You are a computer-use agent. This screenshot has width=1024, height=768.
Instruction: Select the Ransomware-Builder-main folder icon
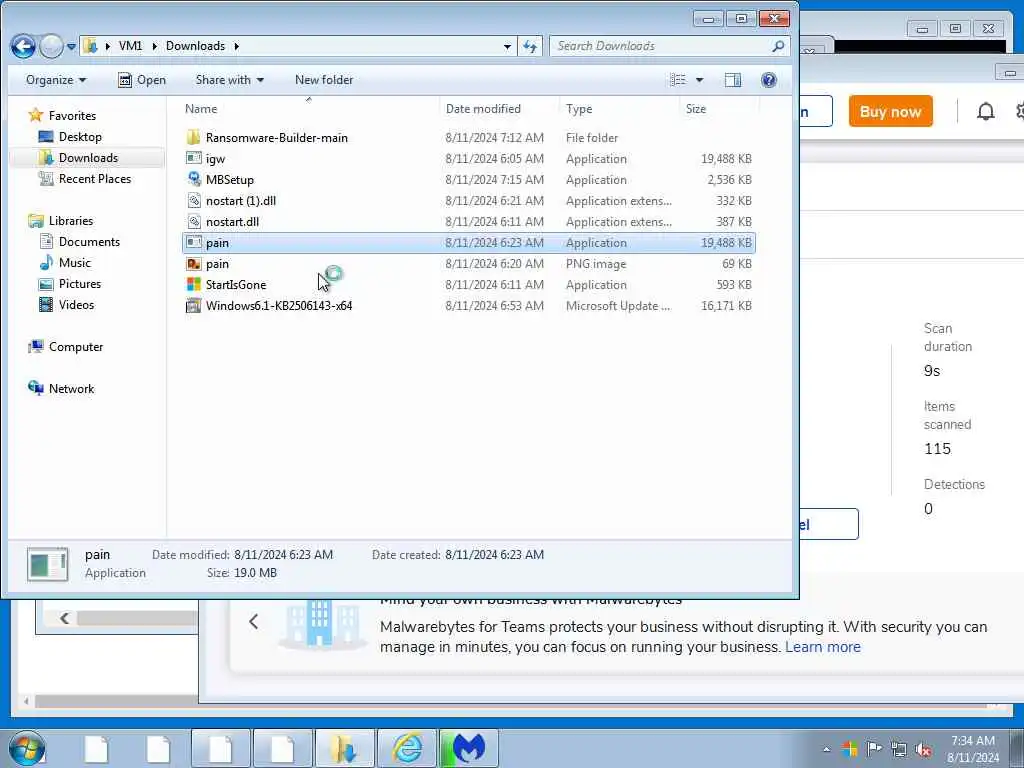pyautogui.click(x=193, y=137)
